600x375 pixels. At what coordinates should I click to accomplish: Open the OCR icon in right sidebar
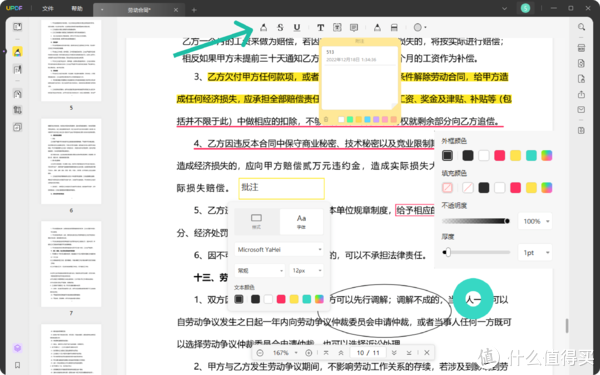581,48
